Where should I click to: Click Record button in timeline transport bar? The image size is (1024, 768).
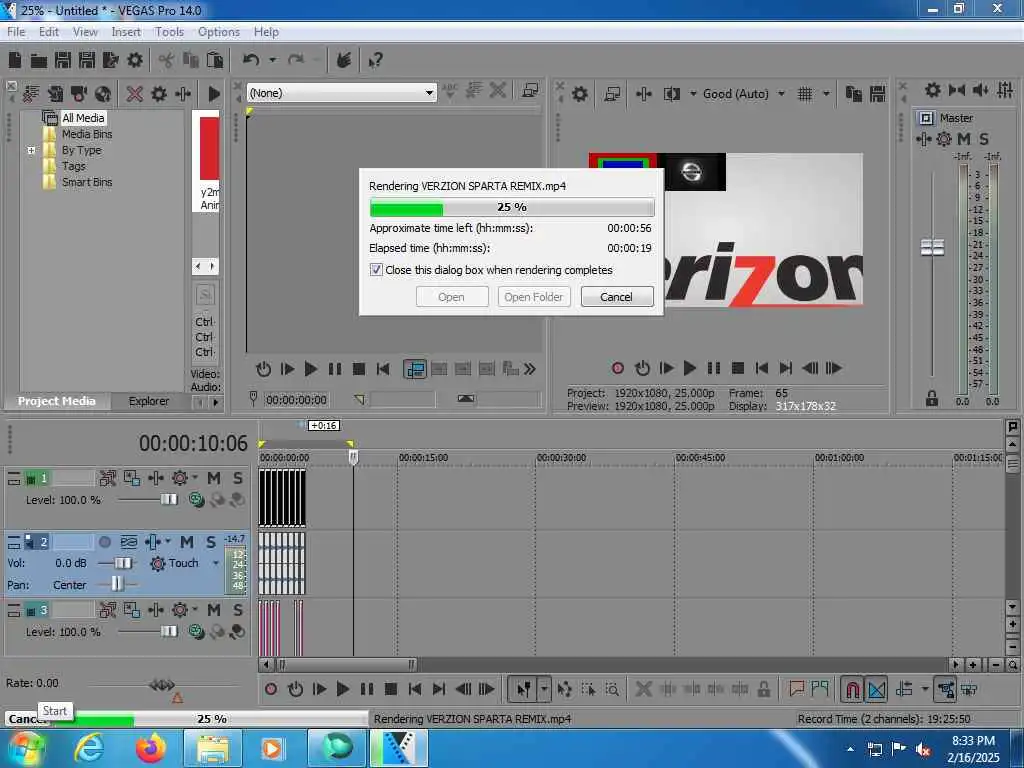(271, 689)
